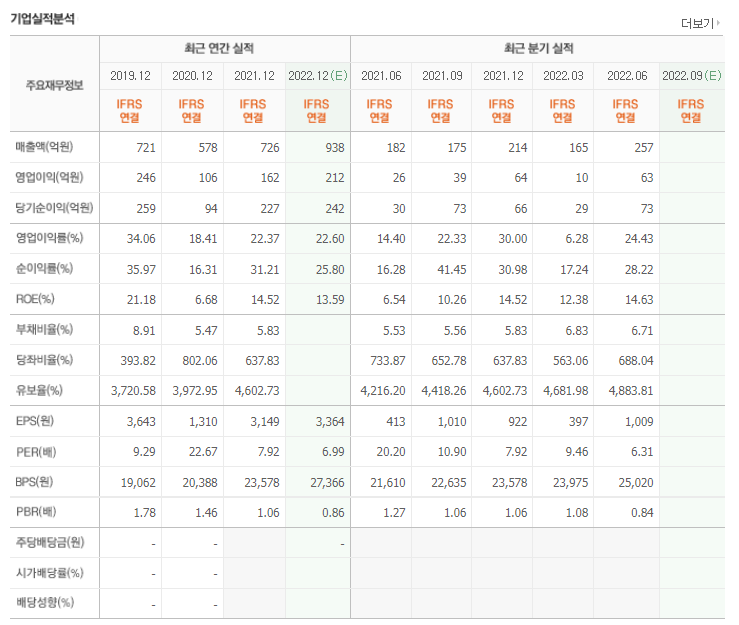Open the 더보기 link

(700, 23)
